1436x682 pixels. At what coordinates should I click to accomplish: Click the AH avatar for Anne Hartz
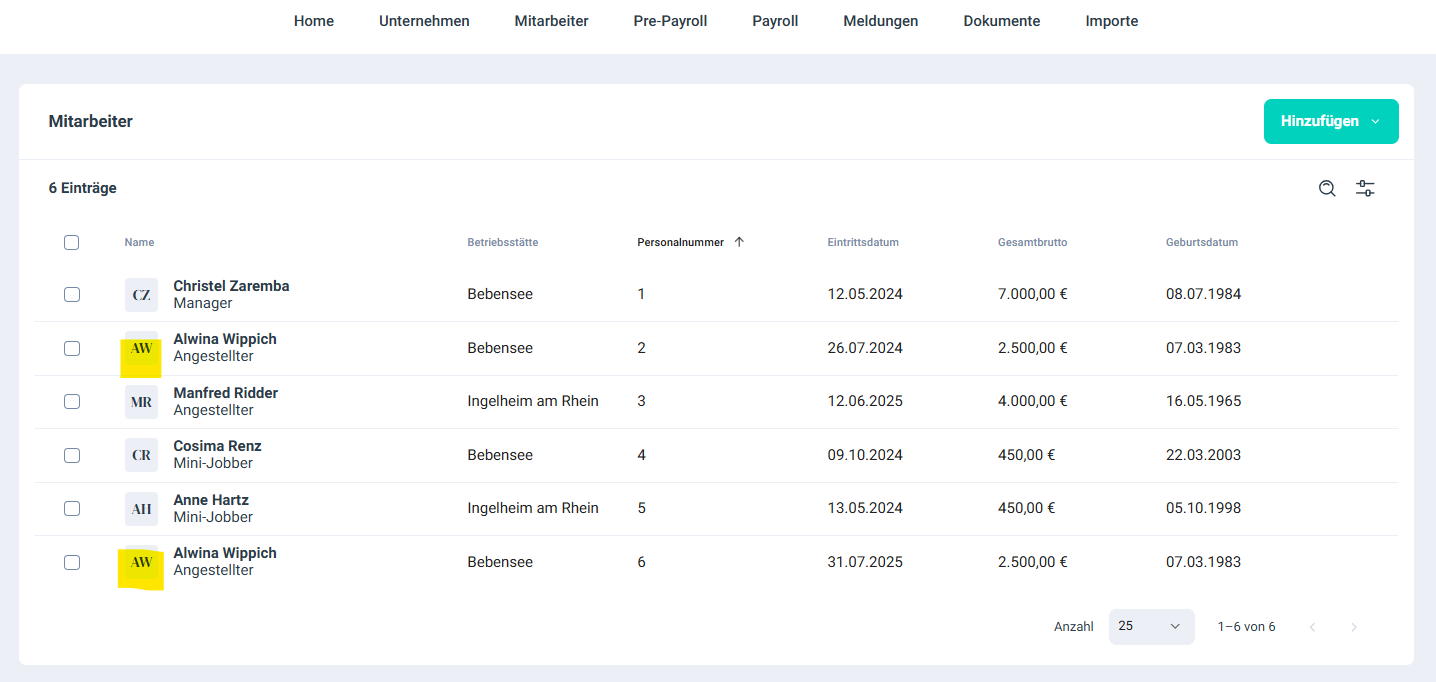click(141, 509)
